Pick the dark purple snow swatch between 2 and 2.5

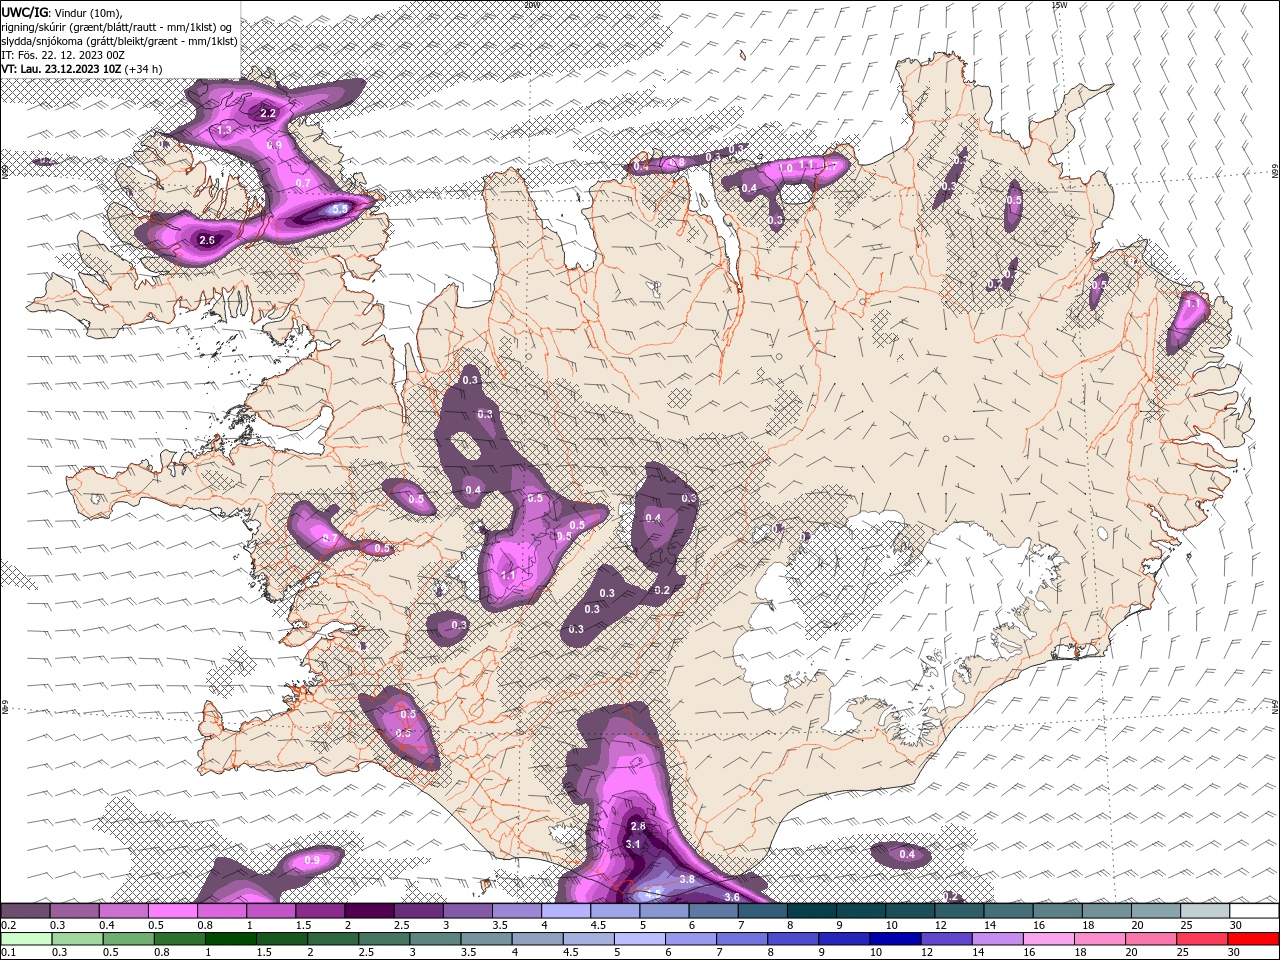tap(369, 911)
